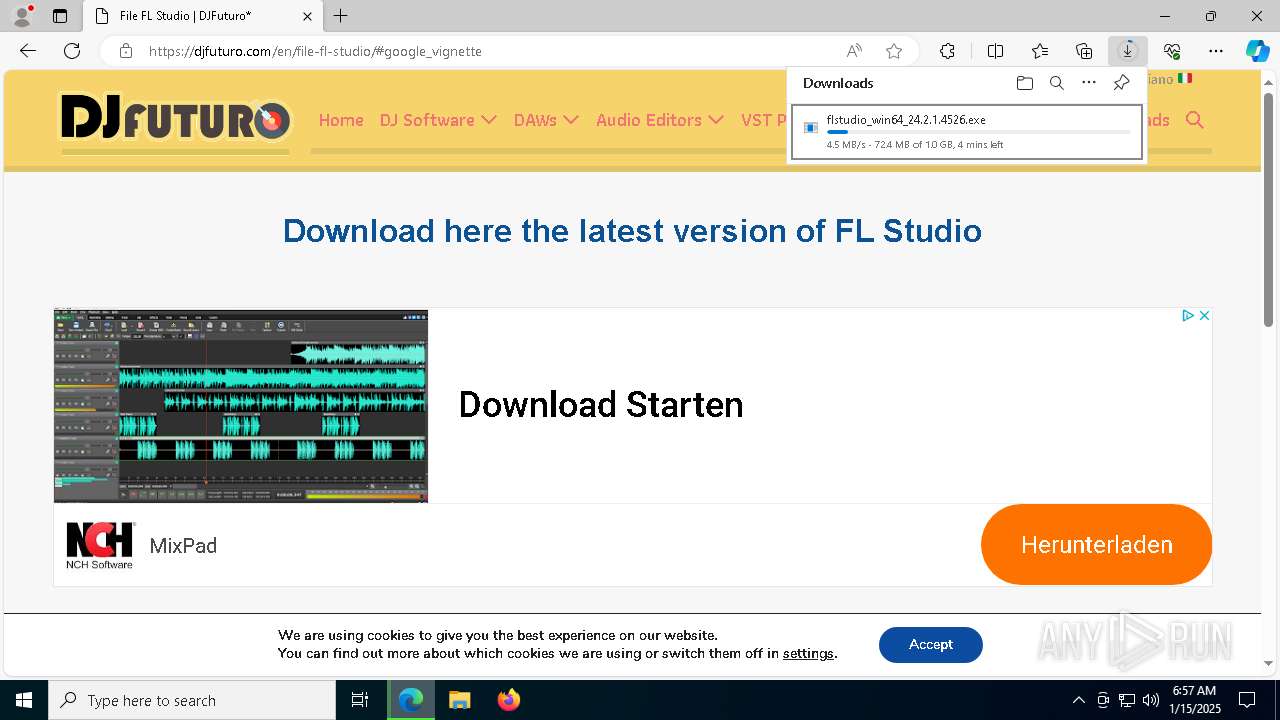Click the DJFuturo logo
The image size is (1280, 720).
point(176,120)
